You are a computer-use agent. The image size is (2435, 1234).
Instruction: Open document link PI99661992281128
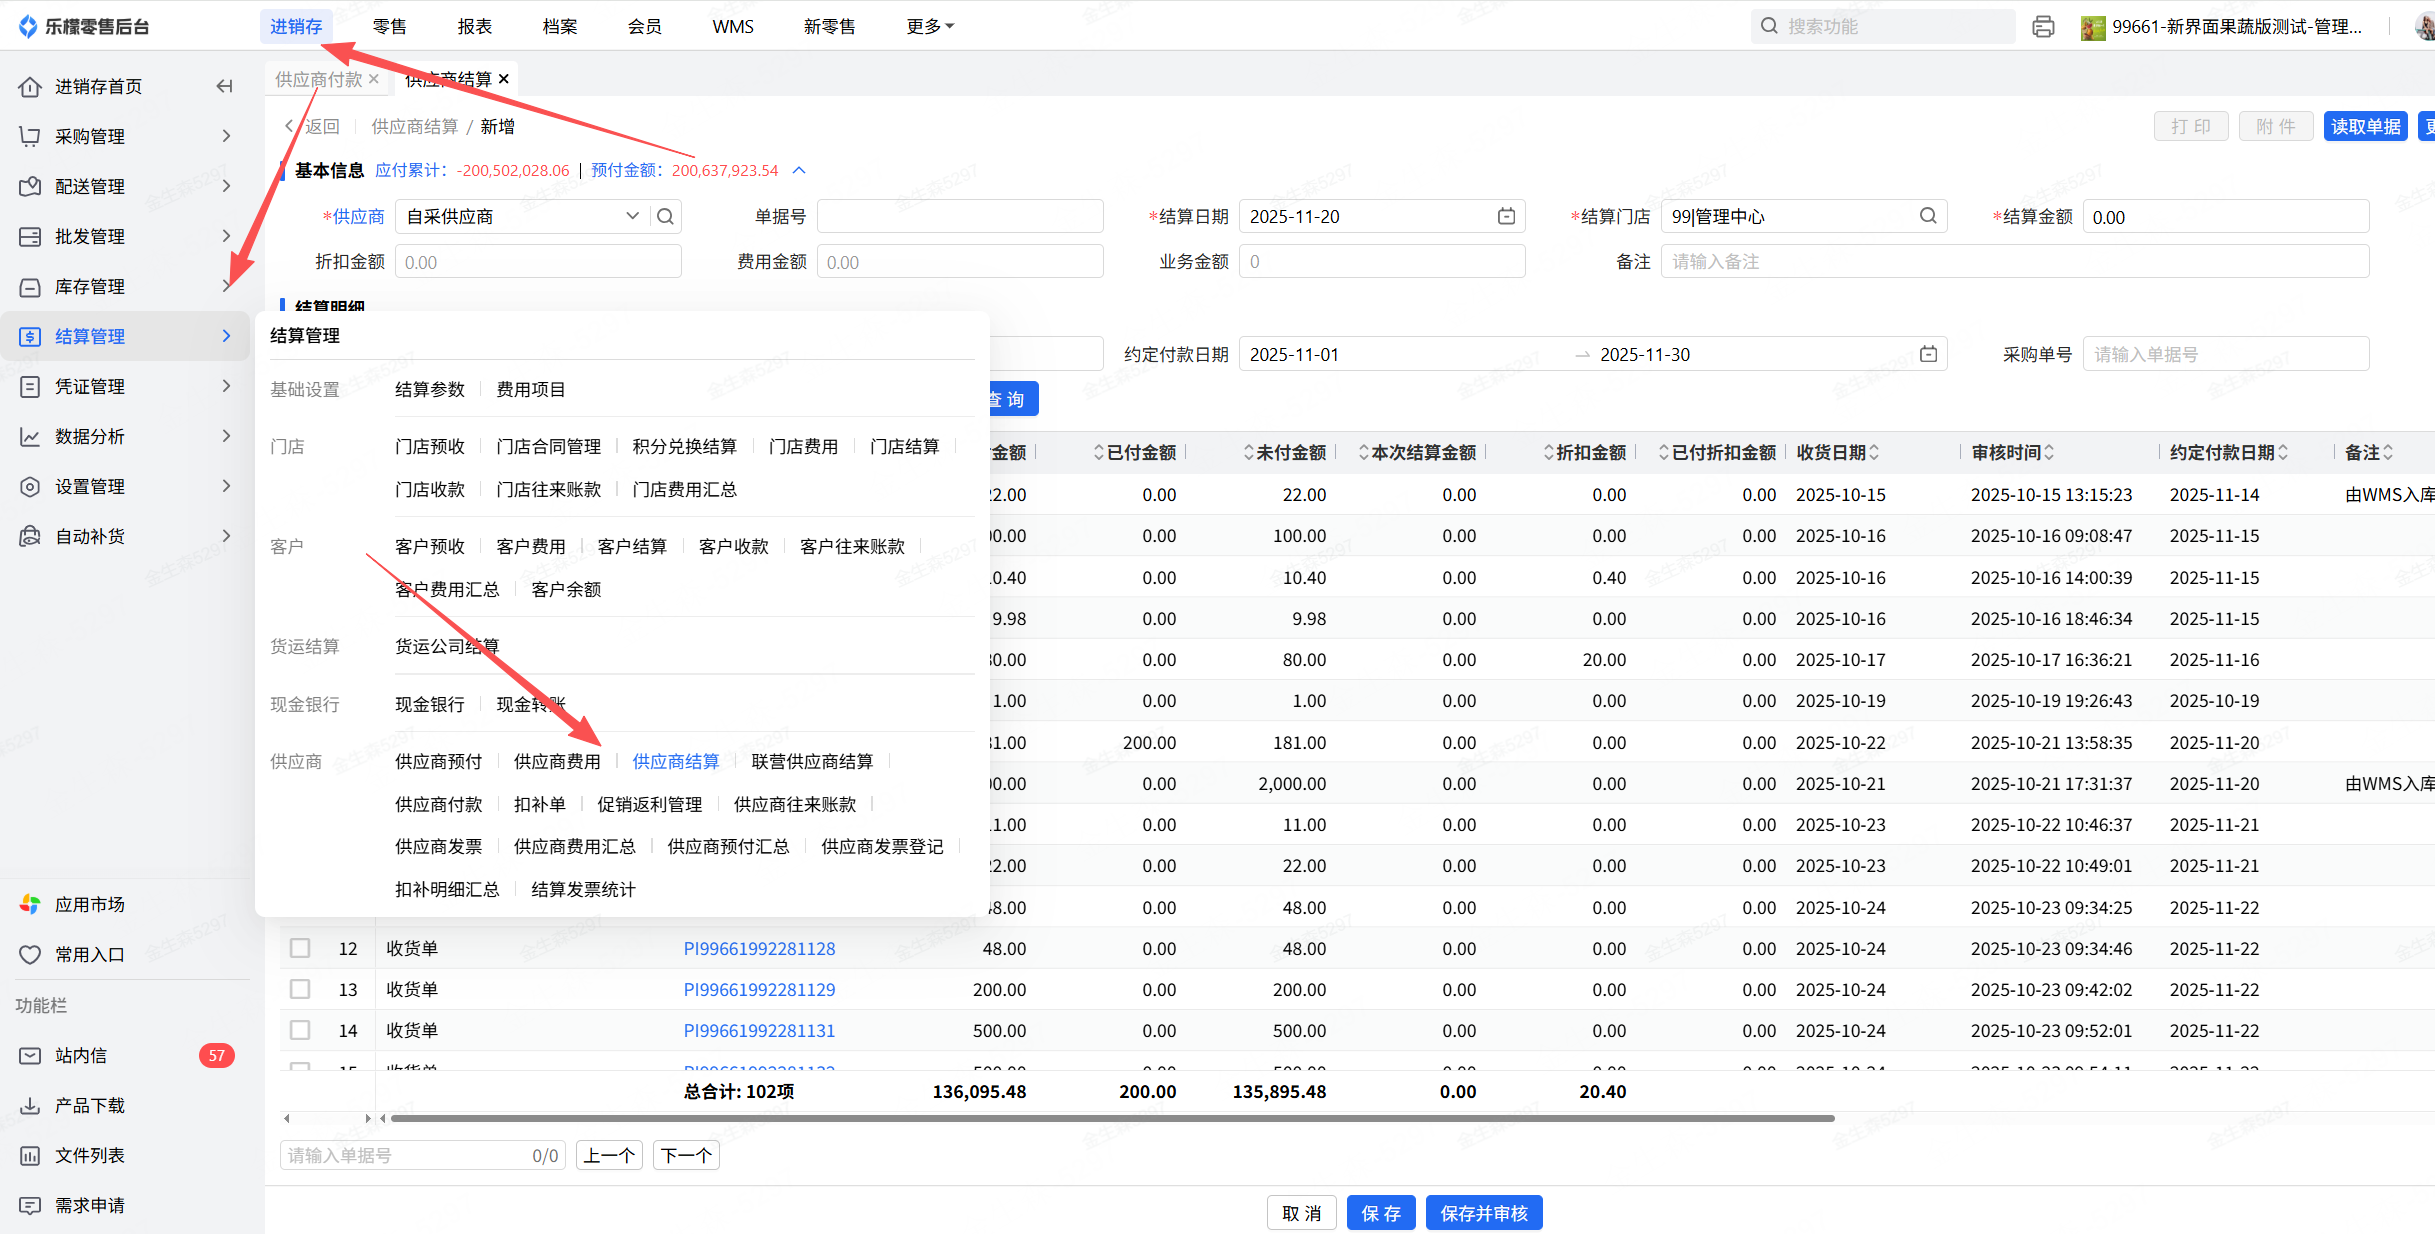(759, 948)
